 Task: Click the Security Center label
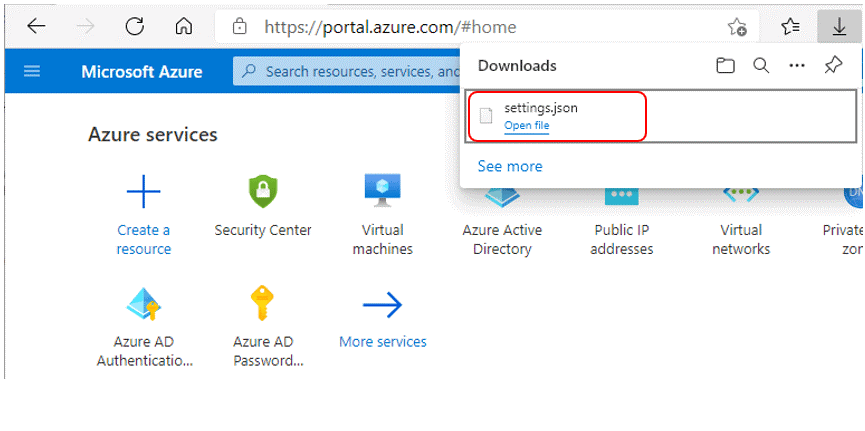(263, 230)
